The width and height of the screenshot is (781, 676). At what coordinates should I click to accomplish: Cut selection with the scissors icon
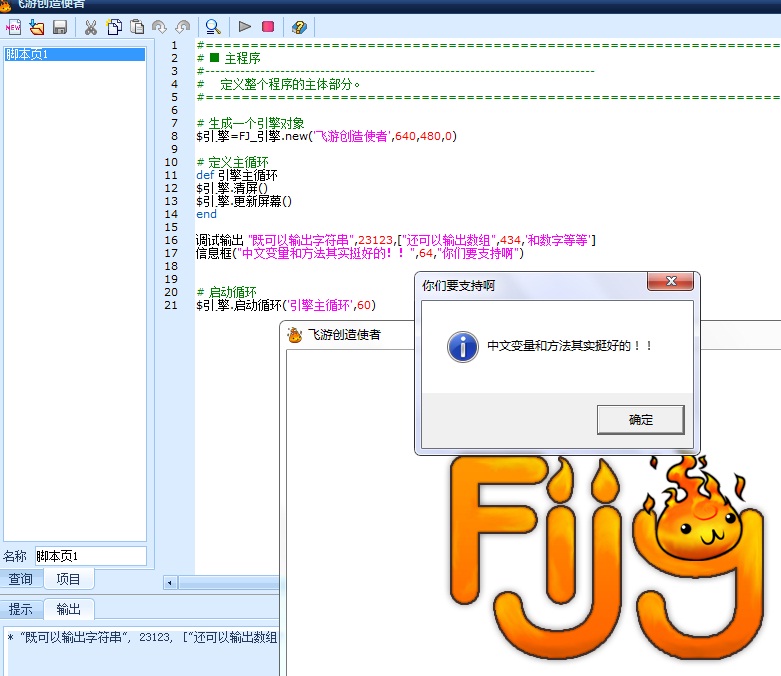pyautogui.click(x=91, y=27)
